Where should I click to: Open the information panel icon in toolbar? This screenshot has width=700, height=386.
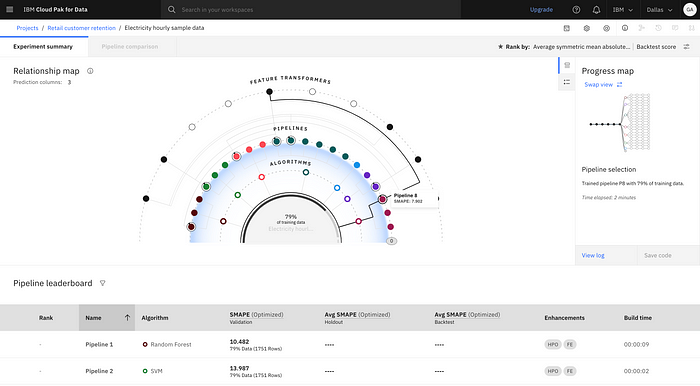point(625,28)
